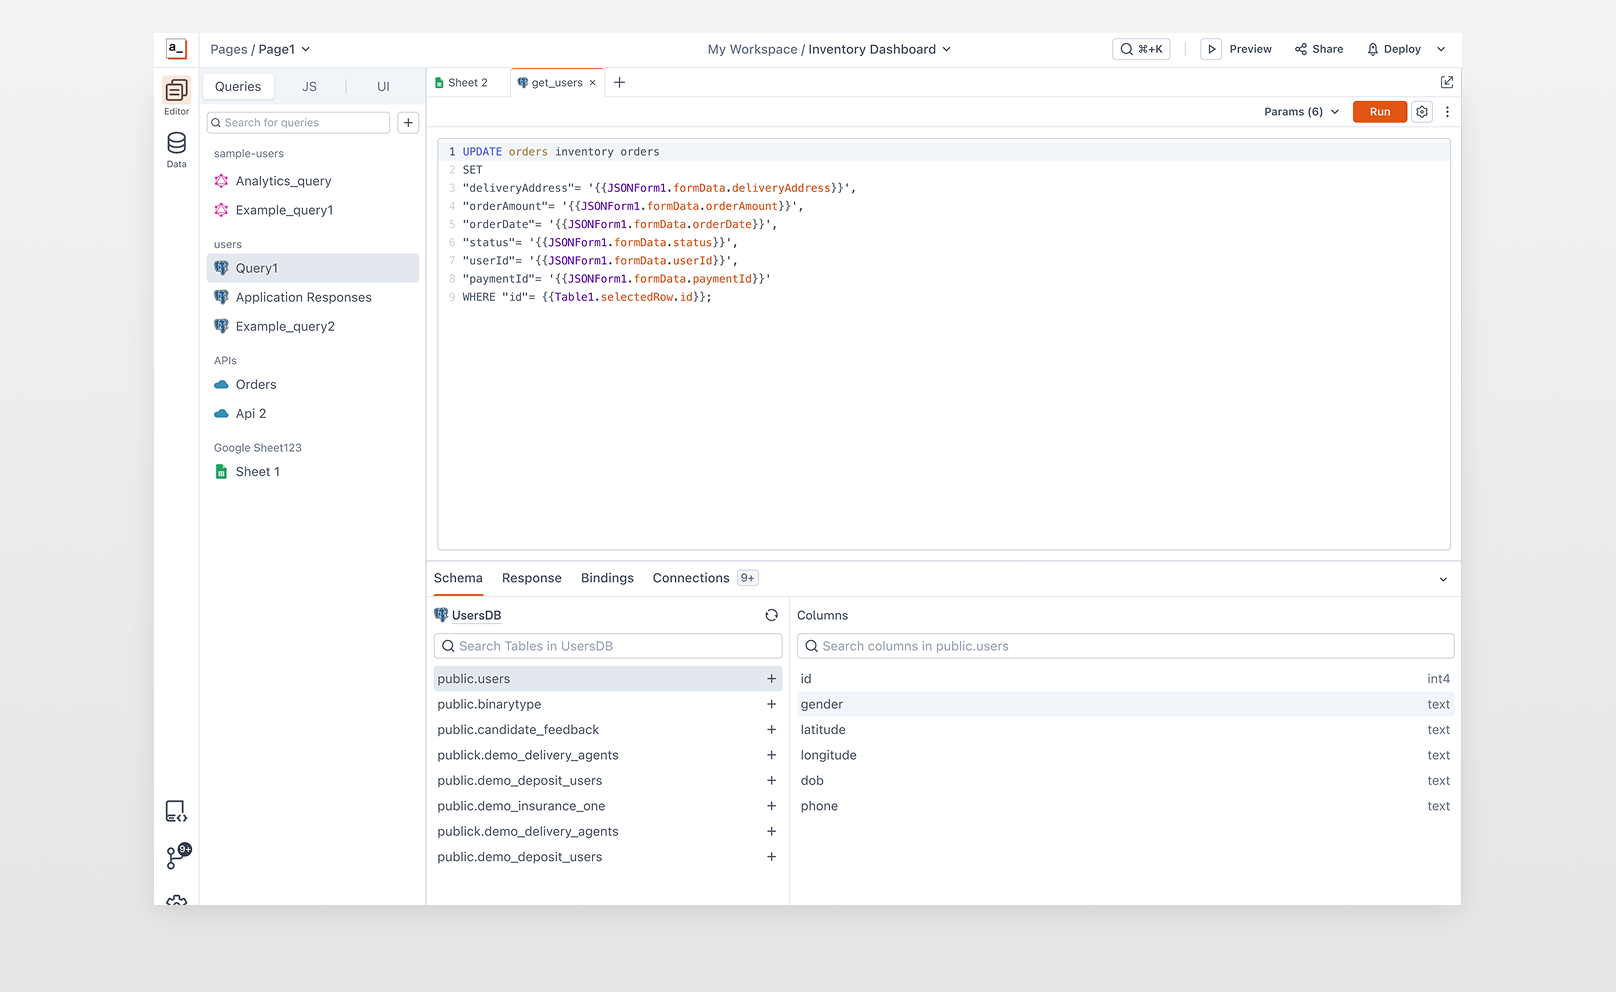The height and width of the screenshot is (992, 1616).
Task: Close the get_users tab
Action: coord(592,83)
